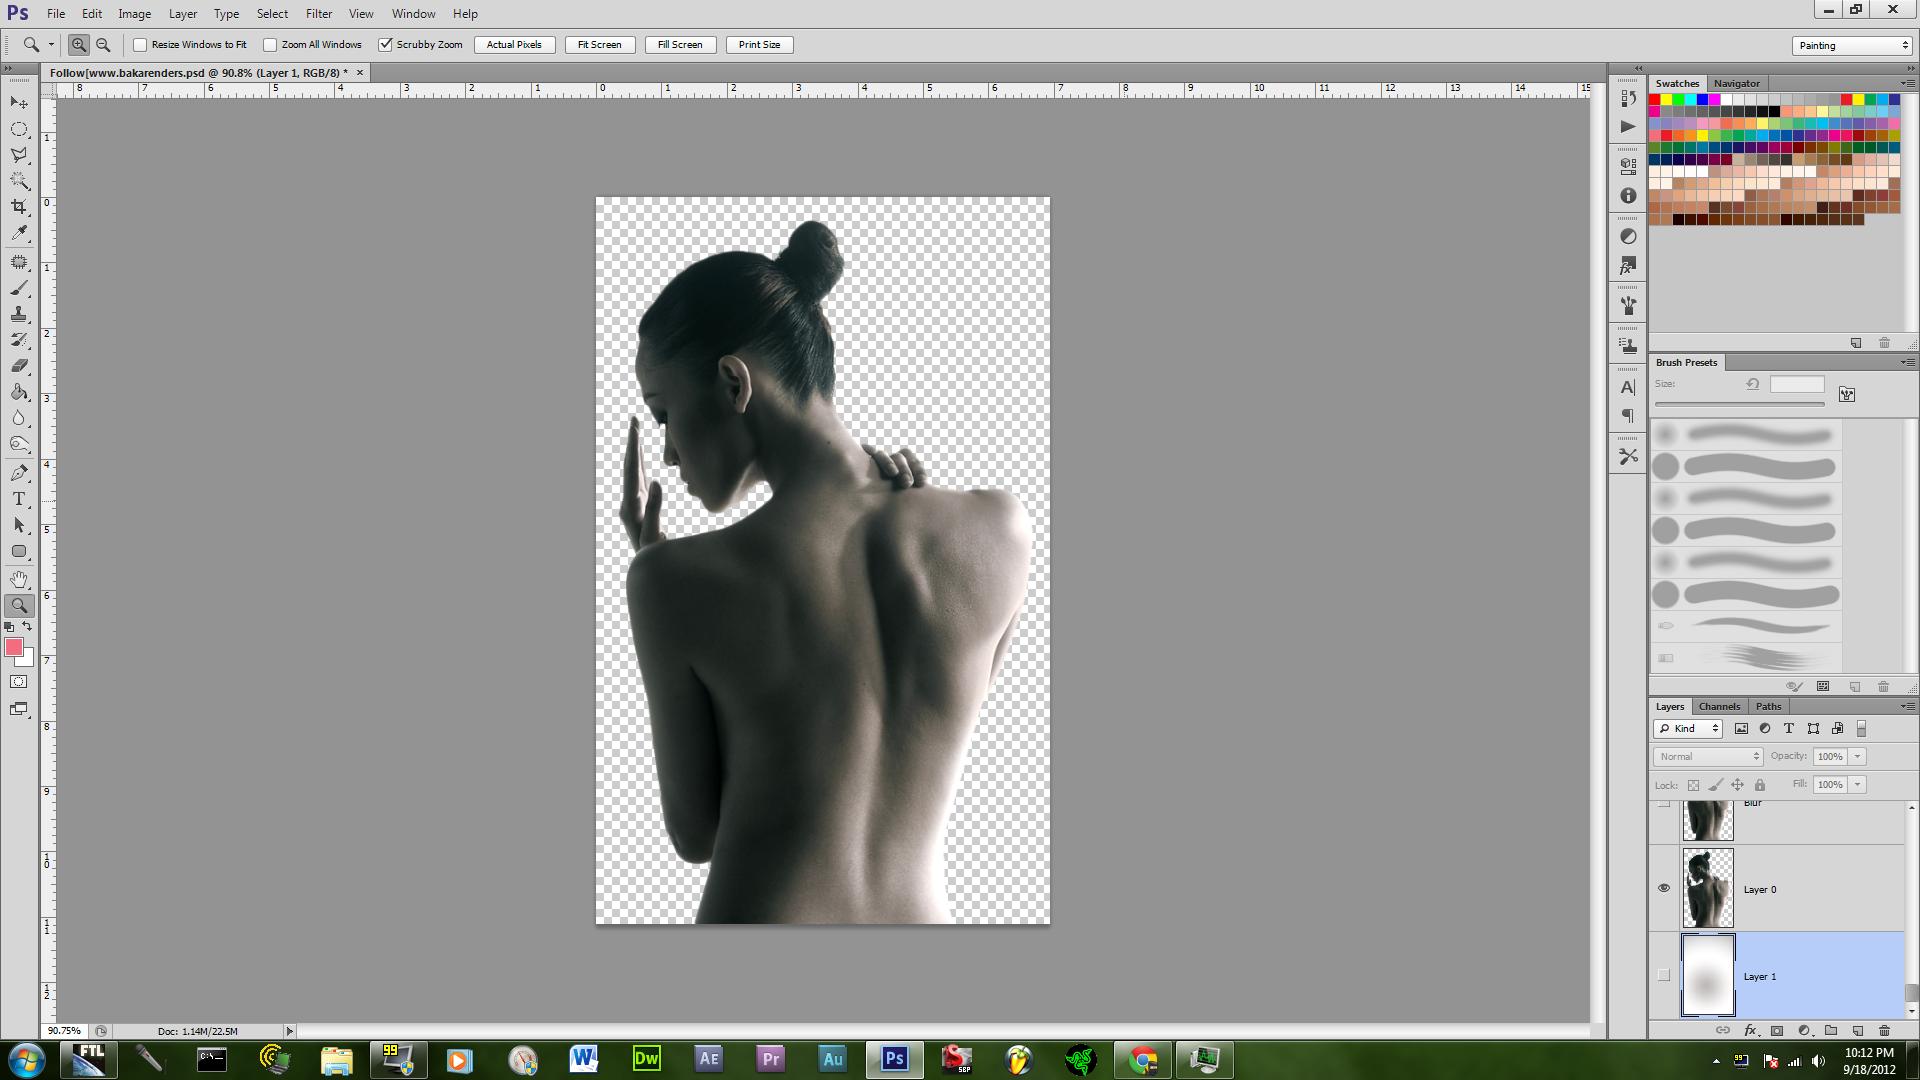
Task: Select the Magic Wand tool
Action: pyautogui.click(x=19, y=181)
